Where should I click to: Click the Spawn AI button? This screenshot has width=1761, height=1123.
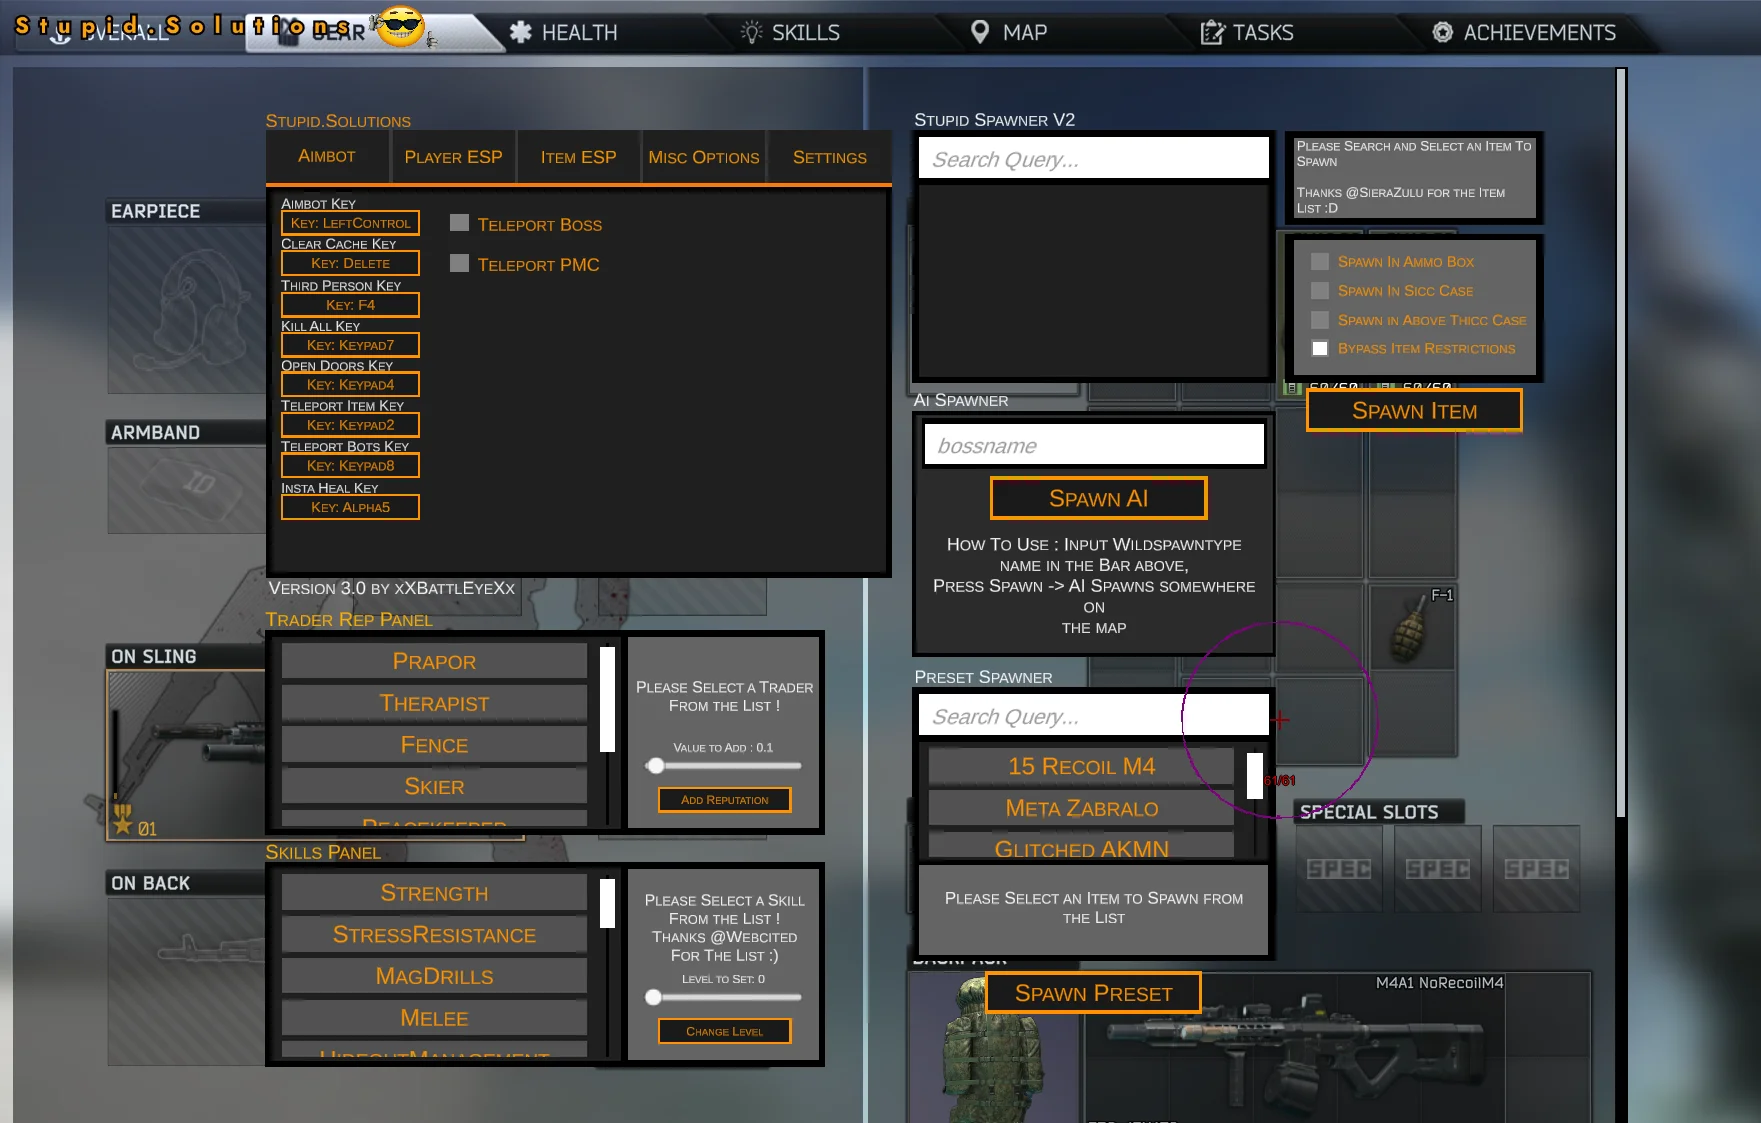pyautogui.click(x=1098, y=498)
